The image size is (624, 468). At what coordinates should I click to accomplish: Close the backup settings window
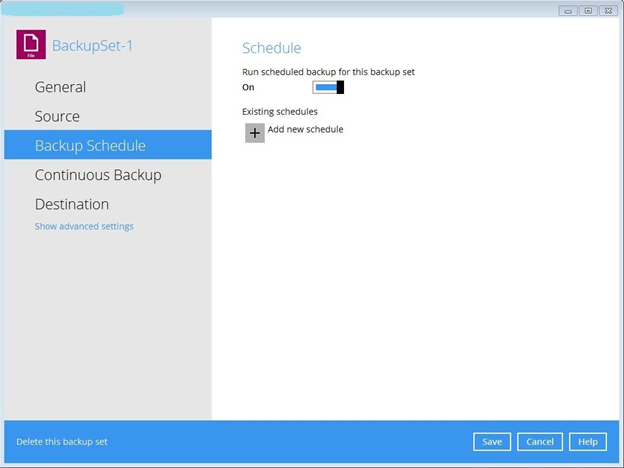click(606, 10)
